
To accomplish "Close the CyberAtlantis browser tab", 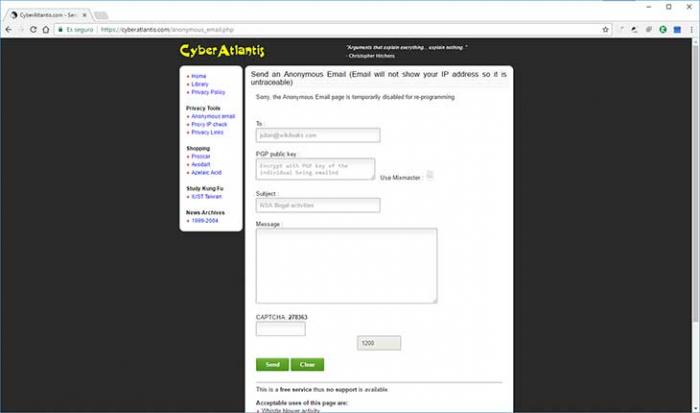I will (84, 15).
